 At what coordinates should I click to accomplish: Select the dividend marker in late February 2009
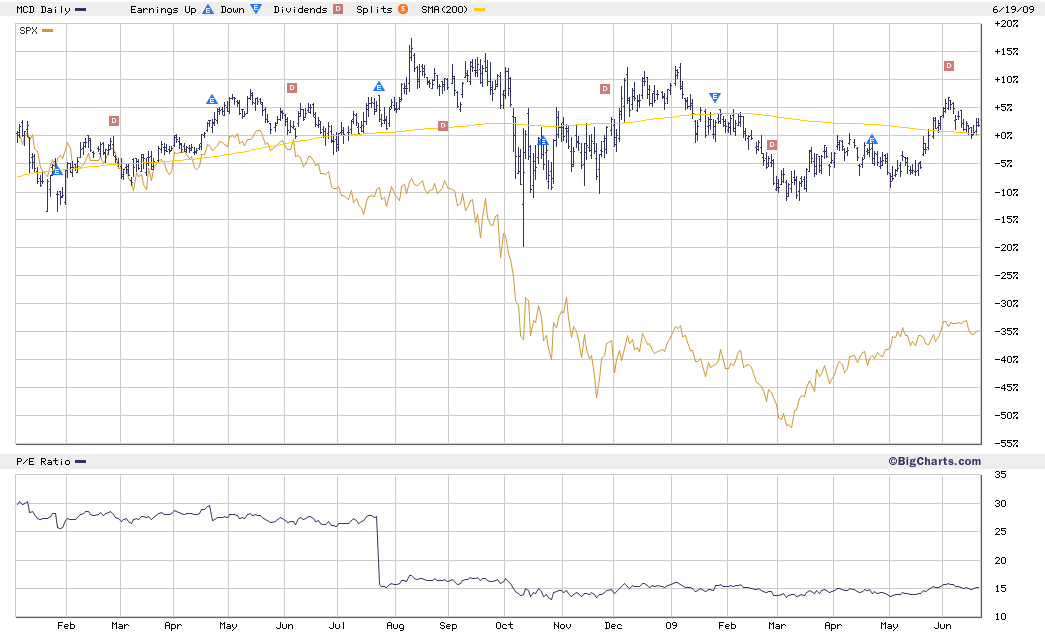(x=772, y=145)
